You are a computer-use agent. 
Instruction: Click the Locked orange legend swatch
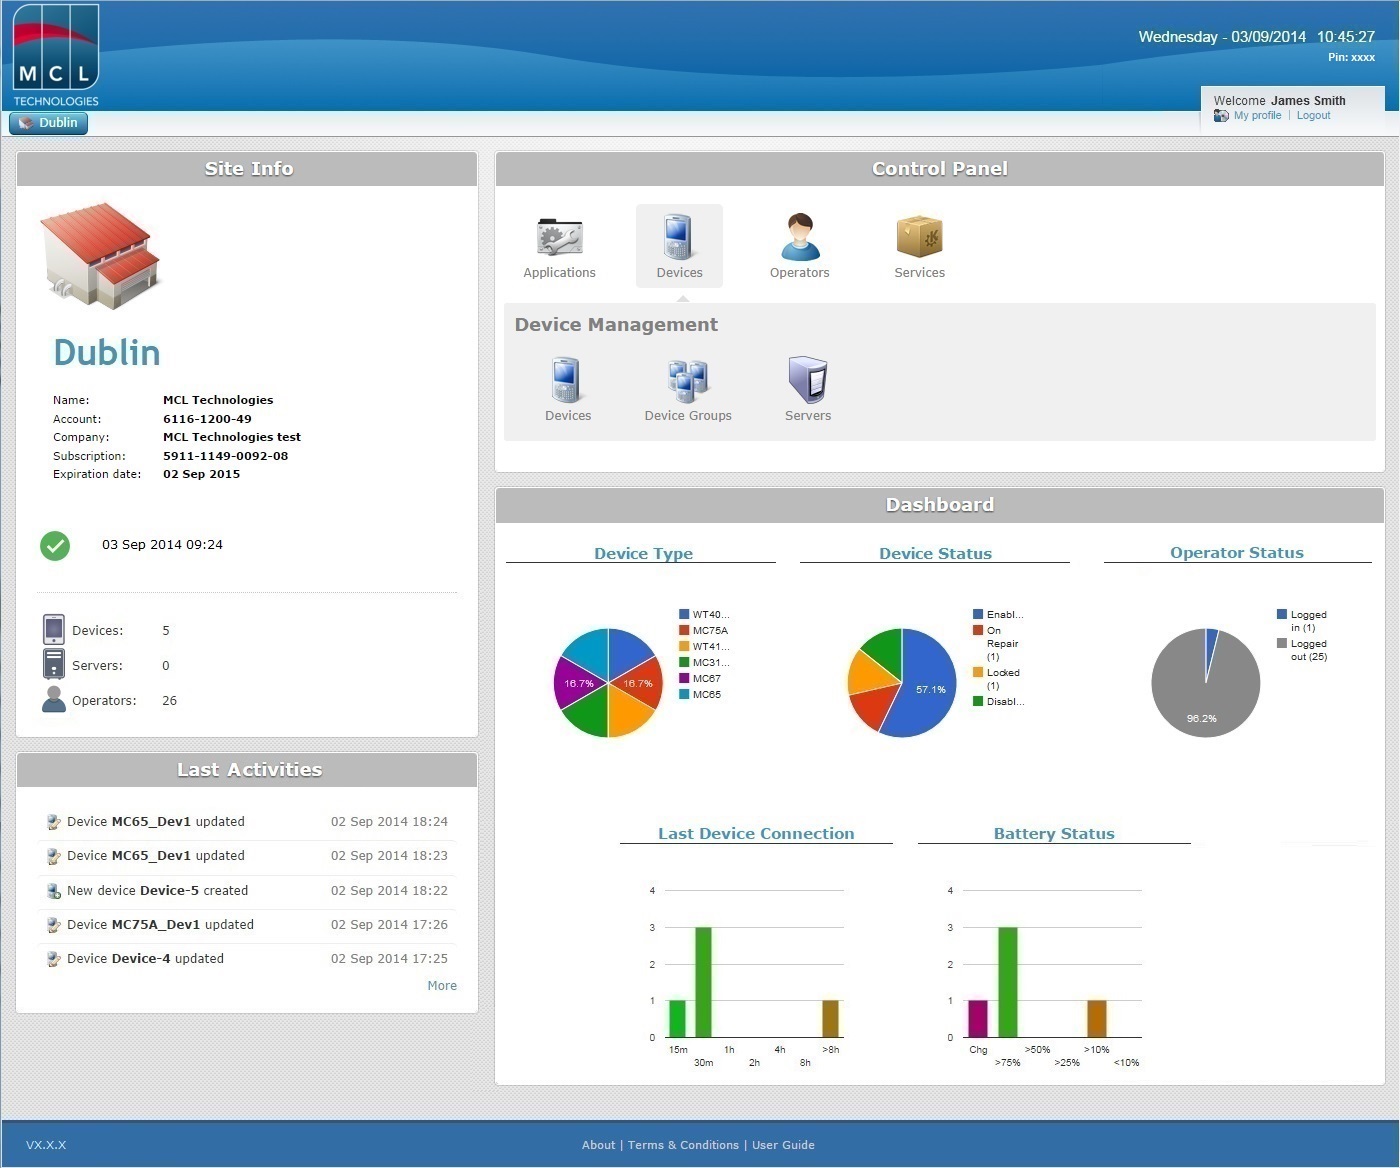(978, 672)
